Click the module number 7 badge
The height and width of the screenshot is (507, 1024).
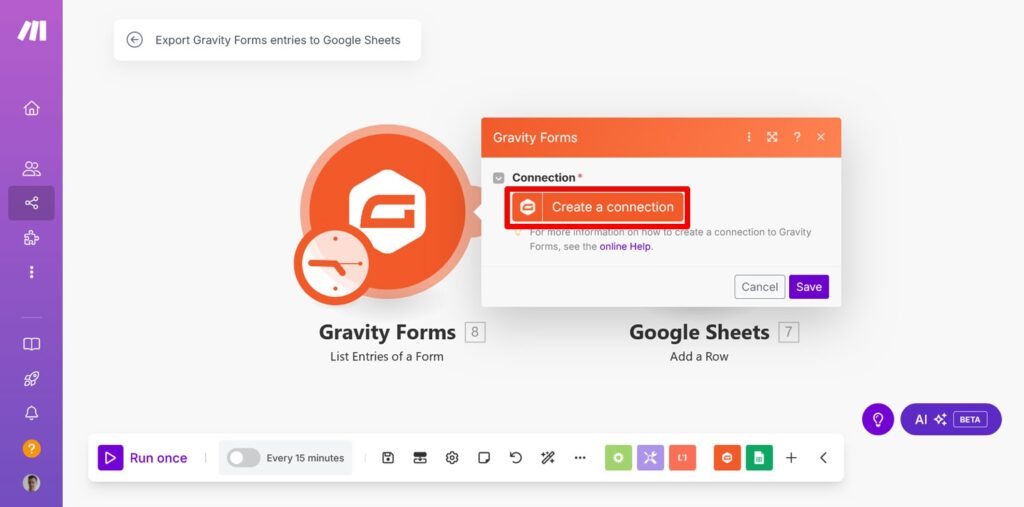tap(788, 332)
